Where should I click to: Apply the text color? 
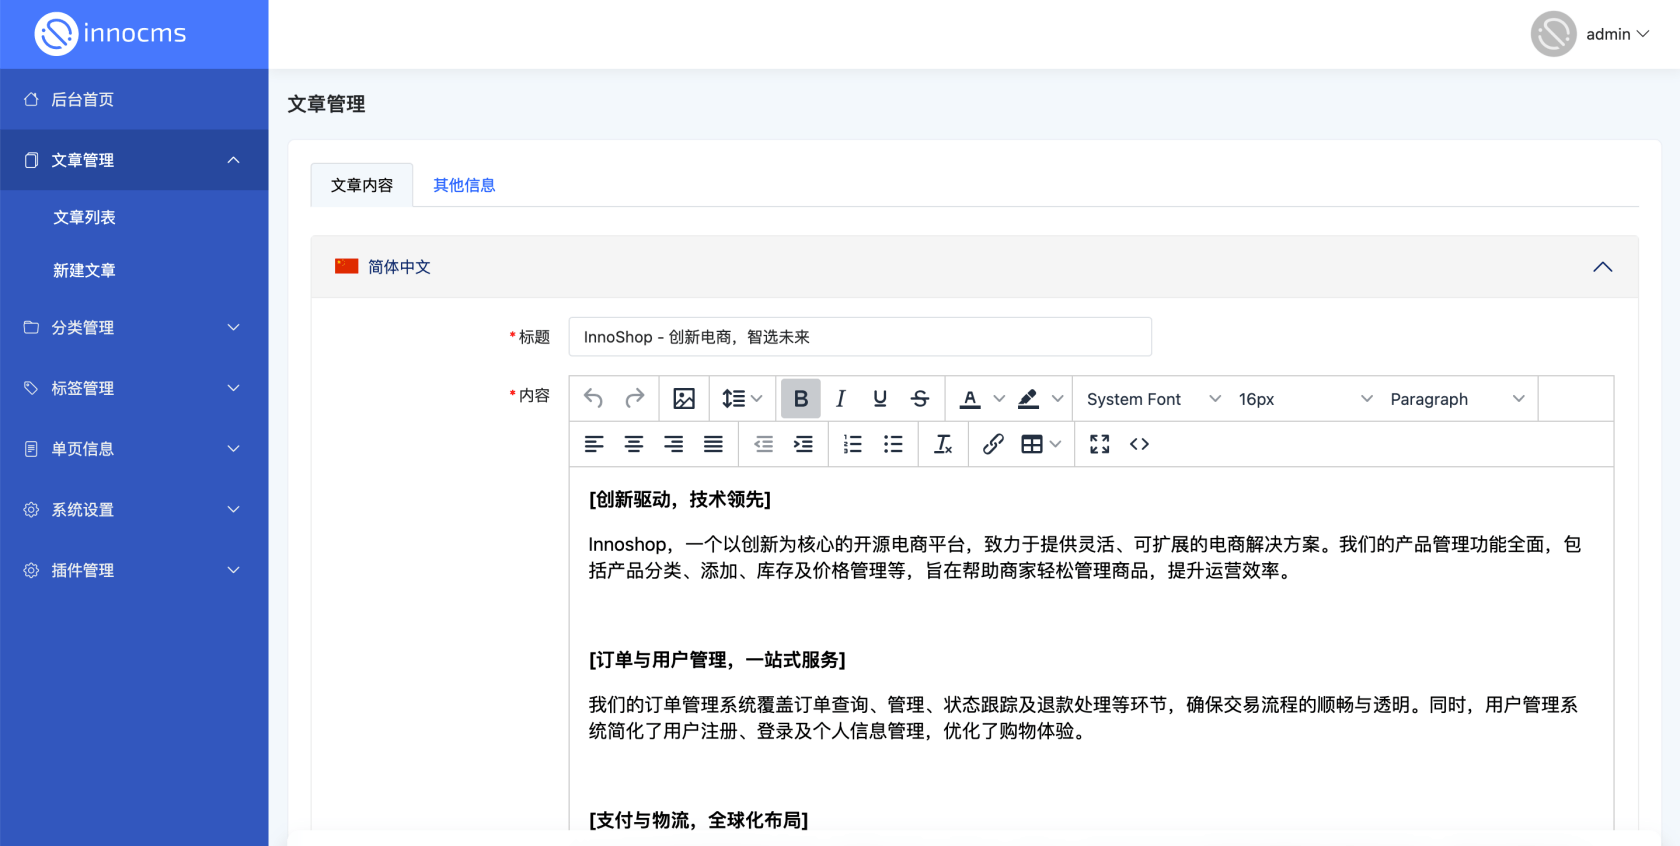click(970, 399)
